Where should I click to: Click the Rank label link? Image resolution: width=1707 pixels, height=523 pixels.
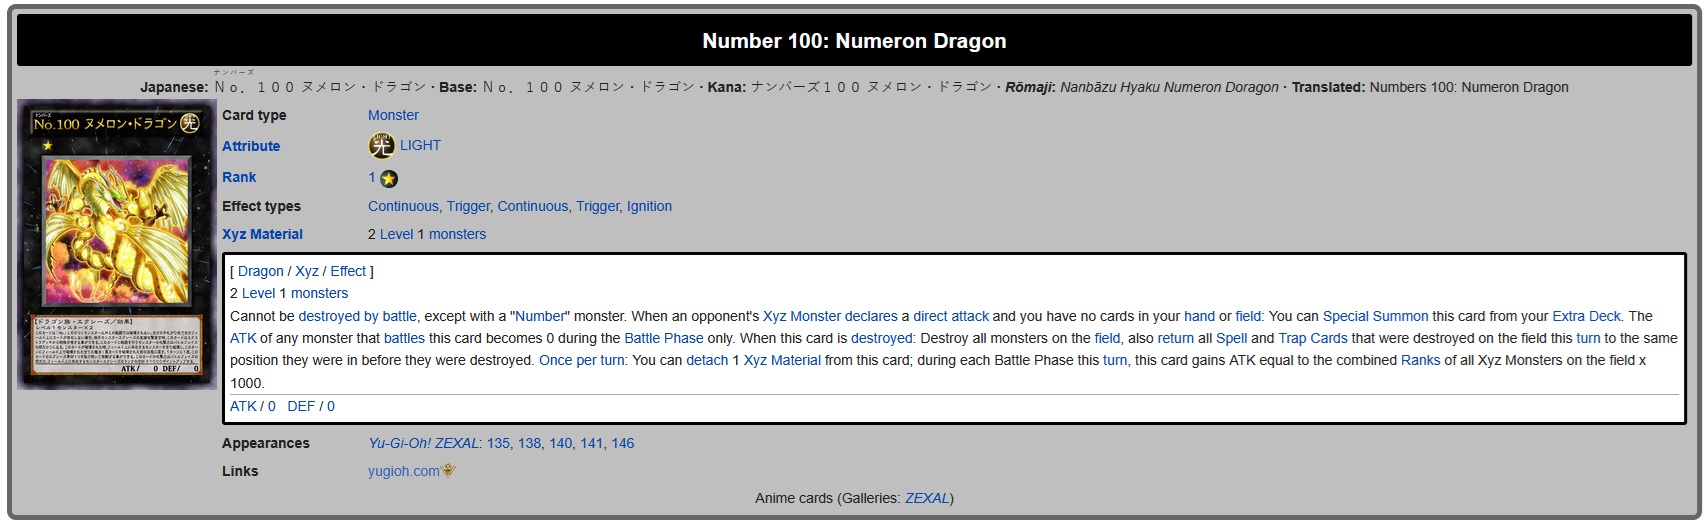click(239, 177)
